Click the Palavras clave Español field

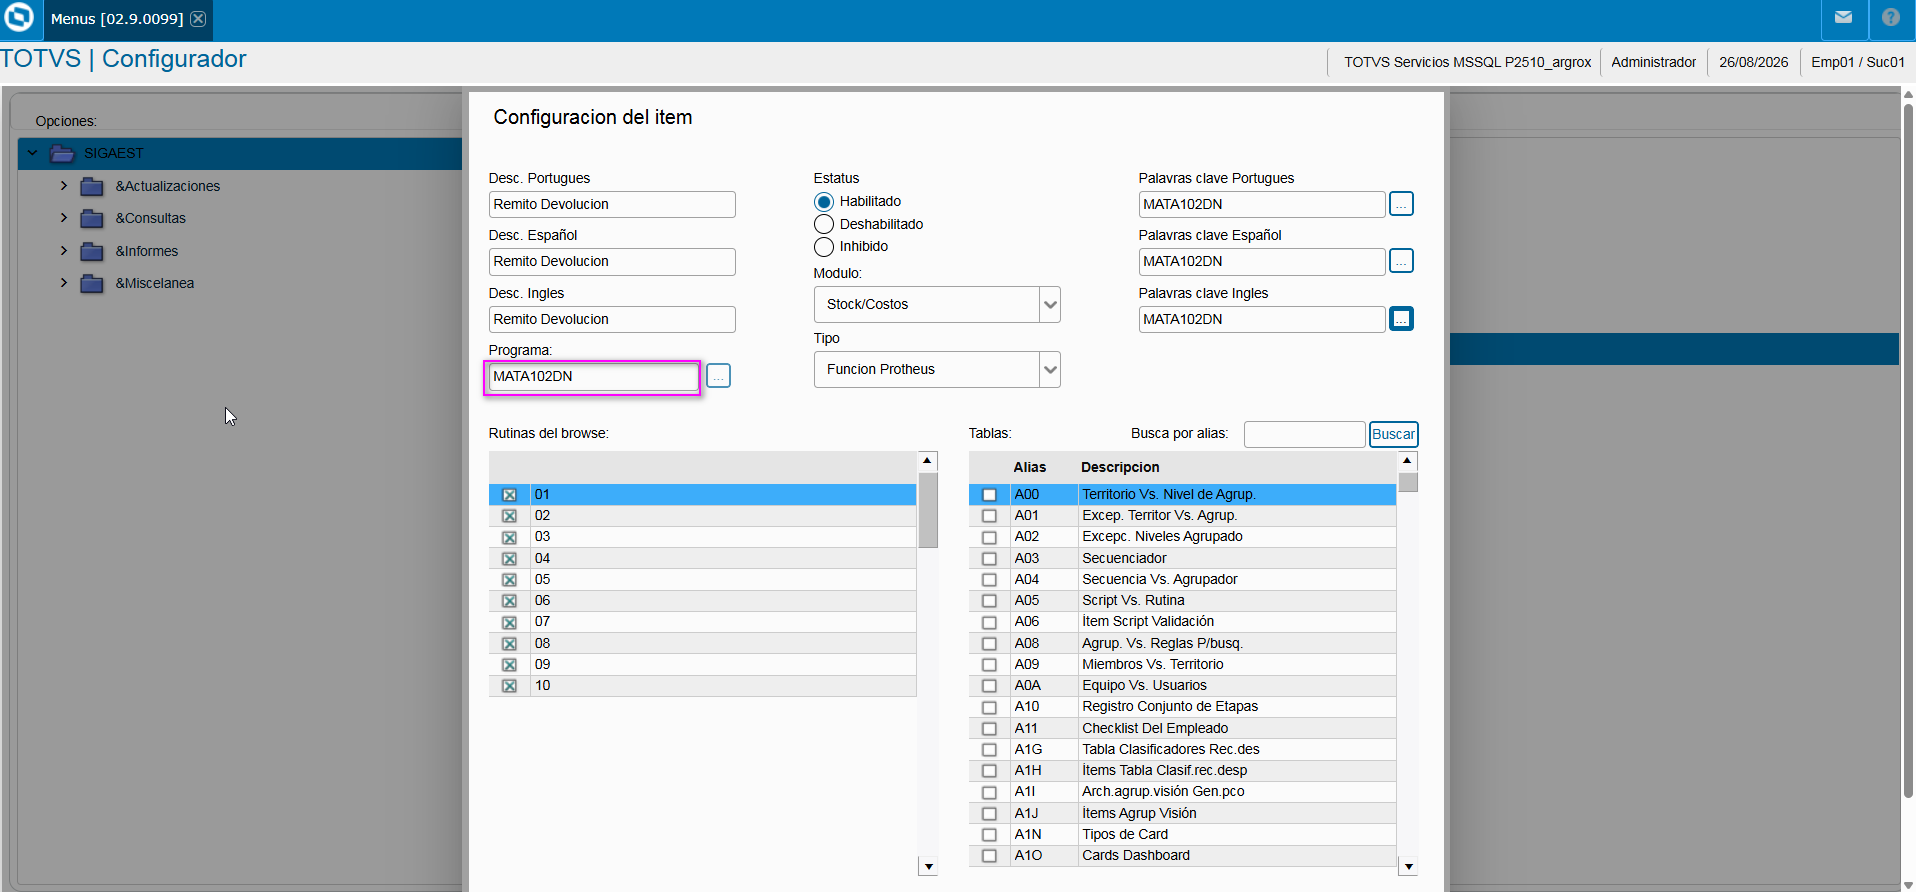[x=1262, y=261]
